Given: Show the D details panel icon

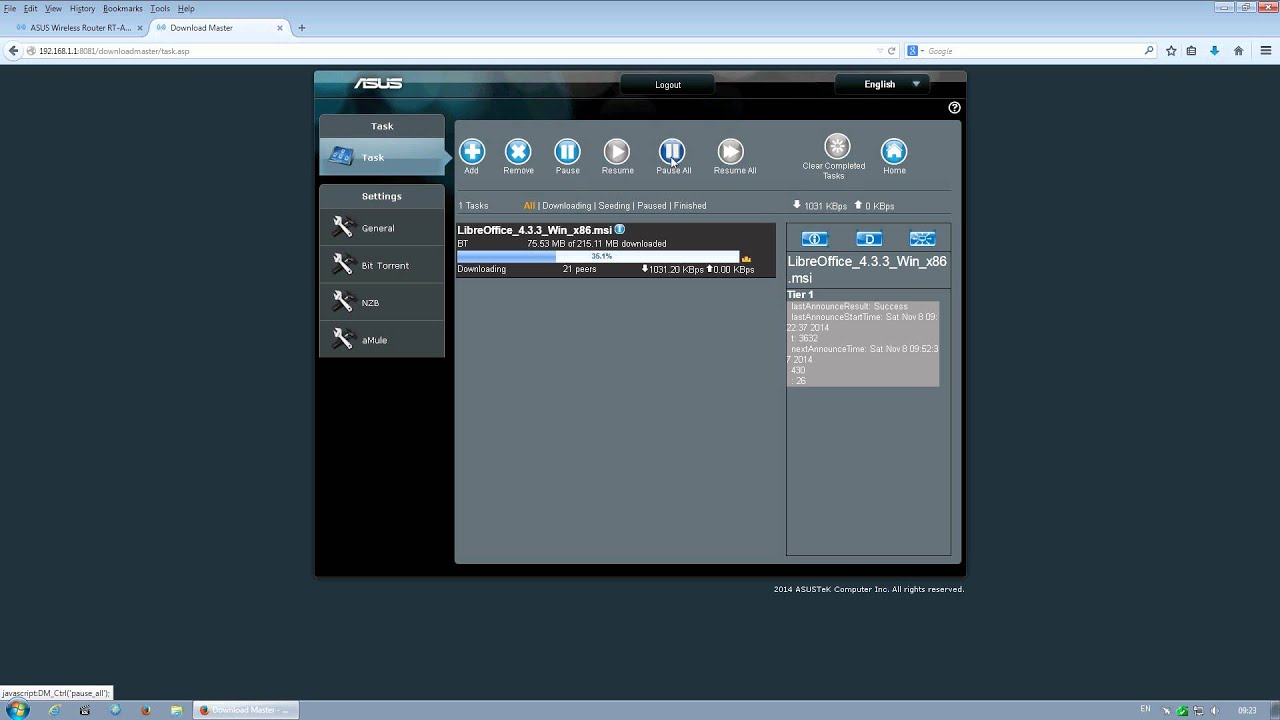Looking at the screenshot, I should pyautogui.click(x=869, y=239).
